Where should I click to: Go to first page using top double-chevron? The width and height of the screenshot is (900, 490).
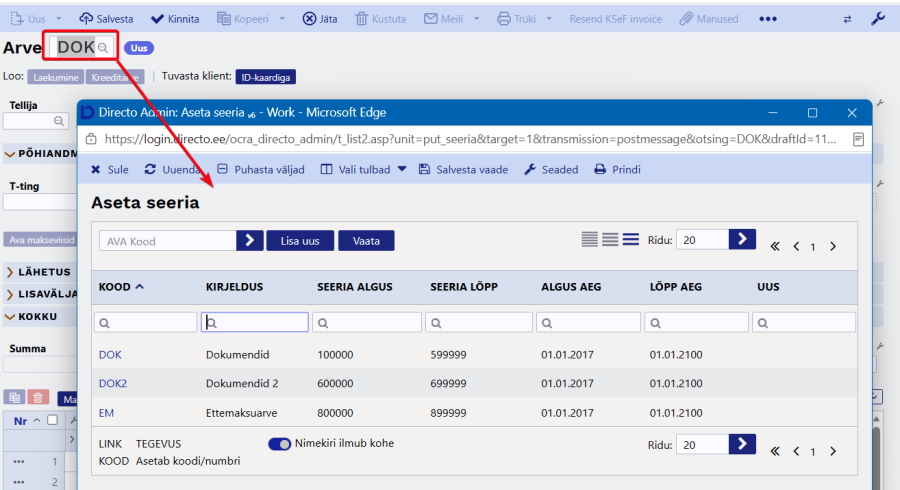[775, 247]
